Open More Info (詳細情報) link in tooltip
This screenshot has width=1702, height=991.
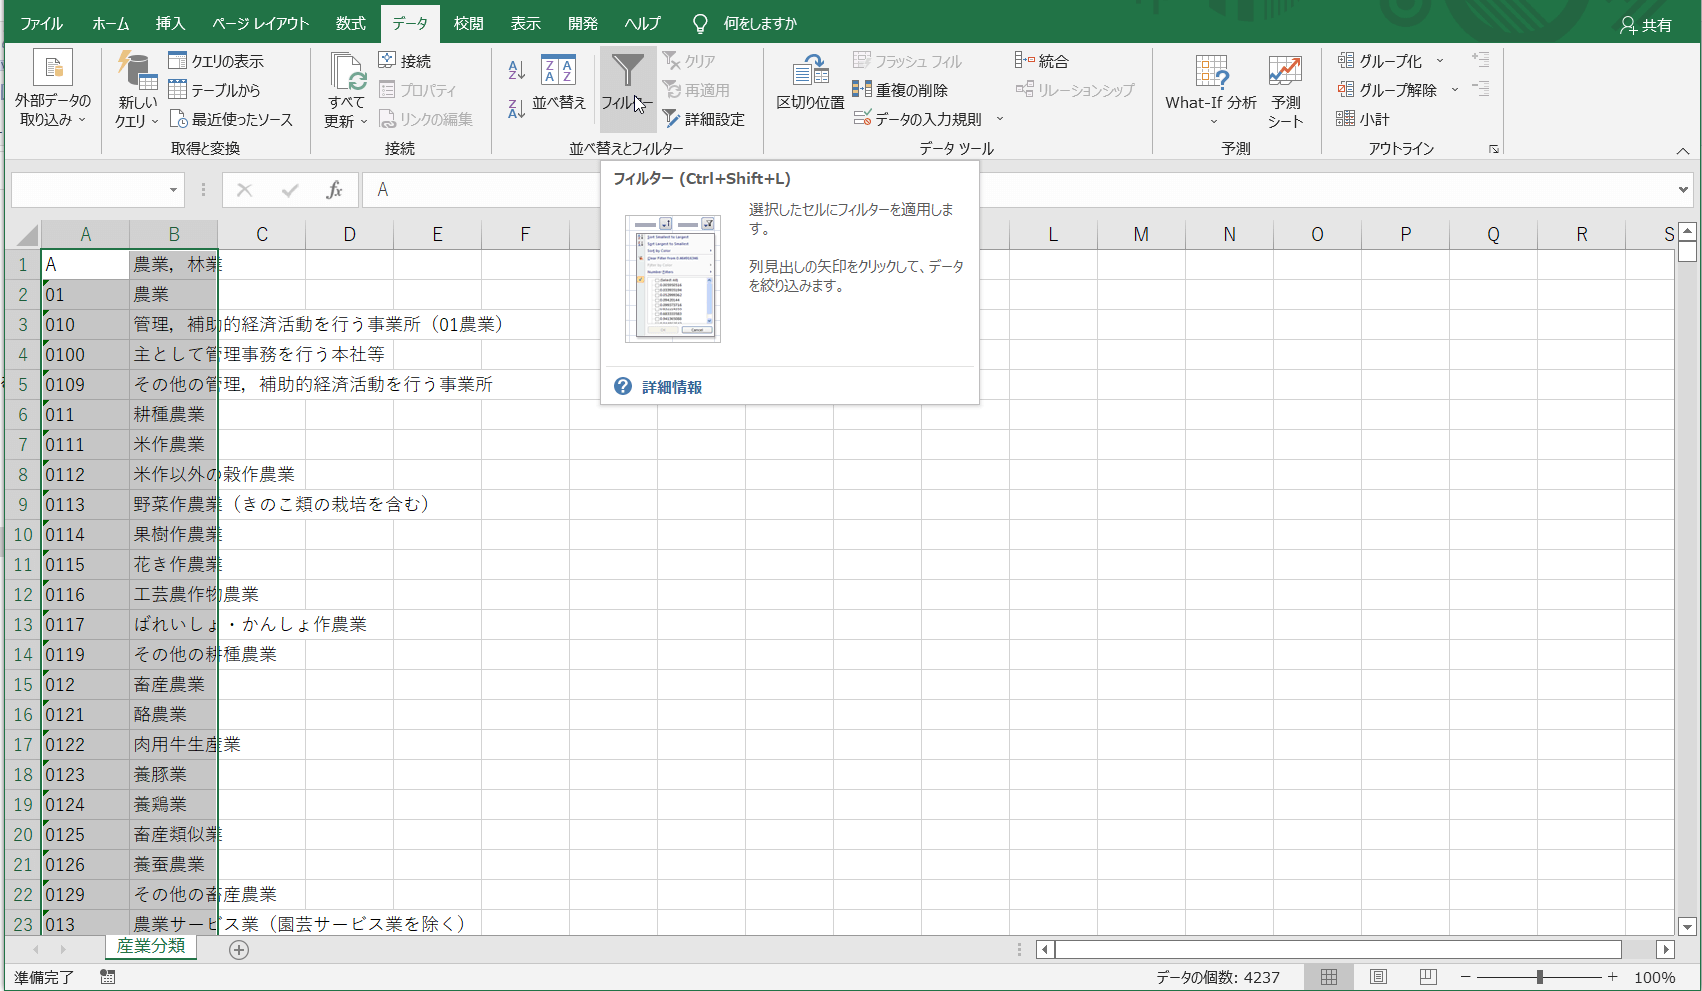click(x=671, y=387)
